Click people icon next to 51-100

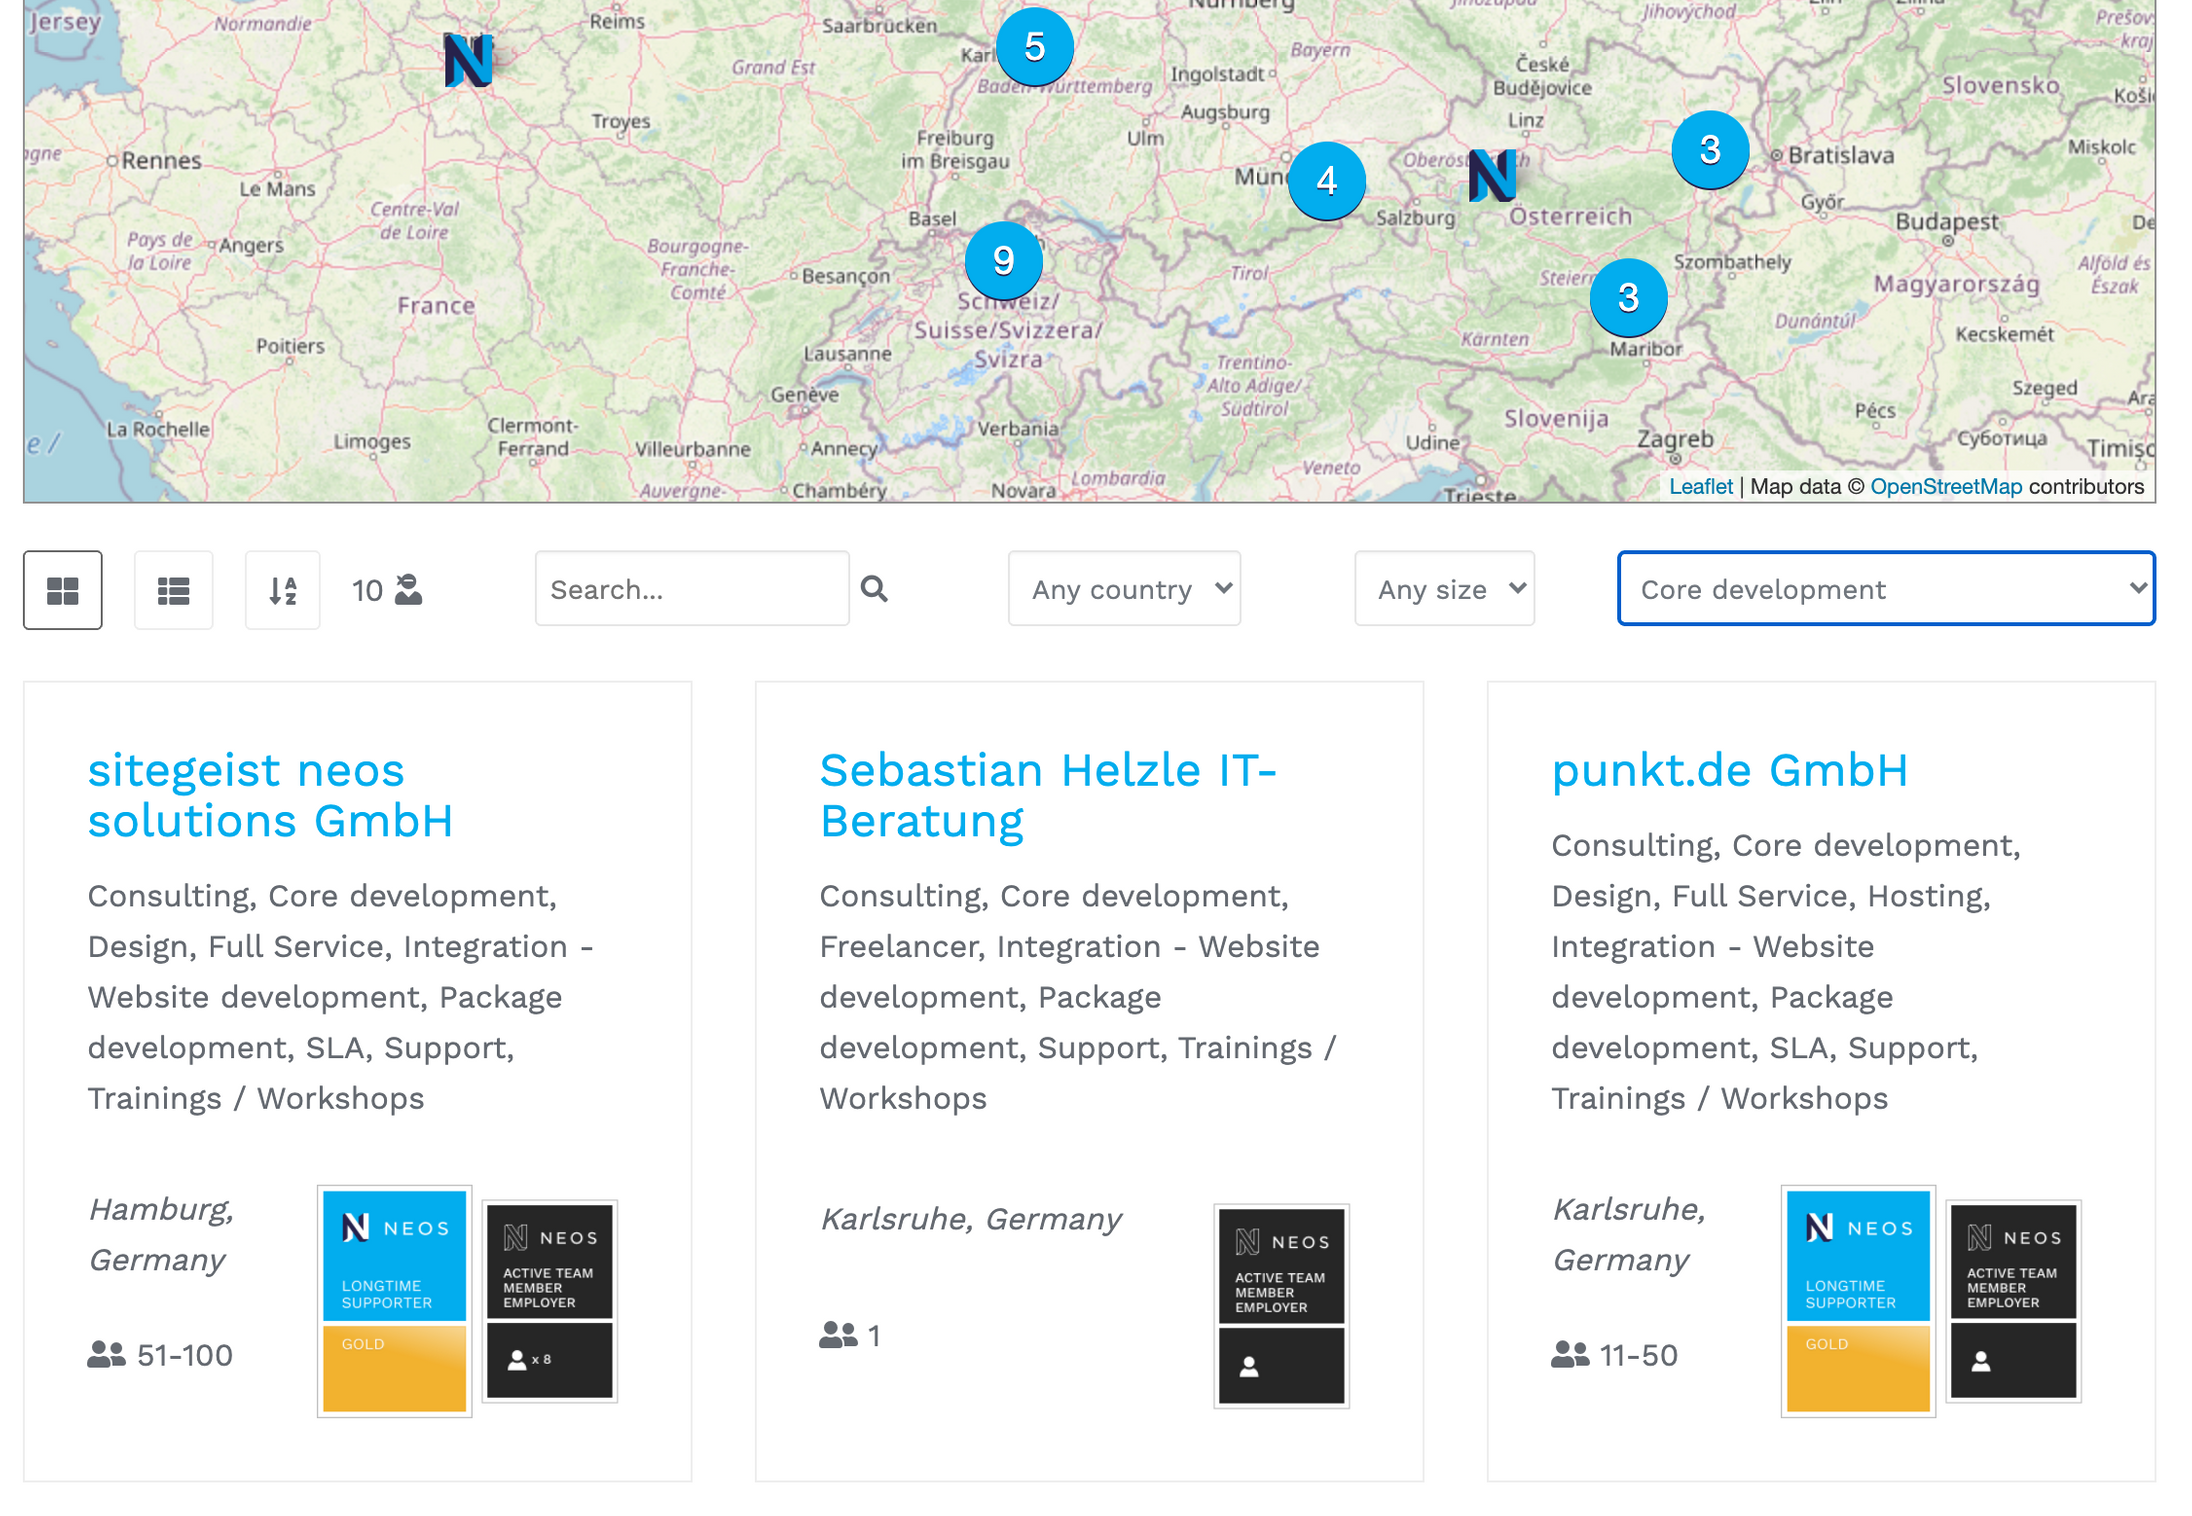click(x=106, y=1355)
